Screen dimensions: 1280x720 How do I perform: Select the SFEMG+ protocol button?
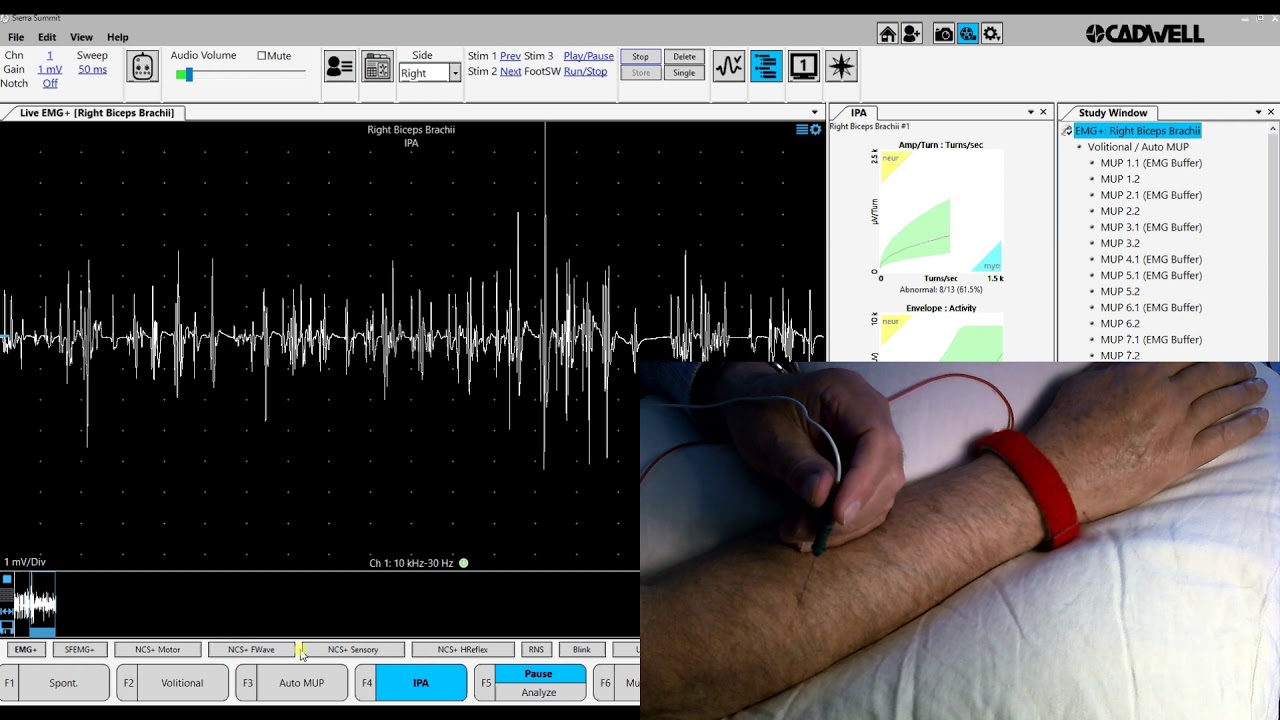[x=79, y=650]
